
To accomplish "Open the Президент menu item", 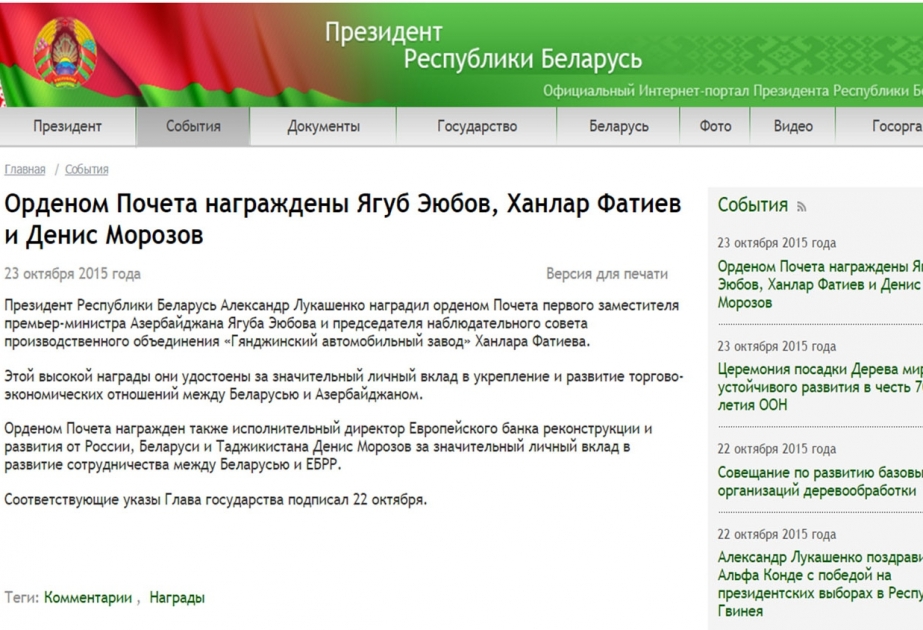I will tap(67, 127).
